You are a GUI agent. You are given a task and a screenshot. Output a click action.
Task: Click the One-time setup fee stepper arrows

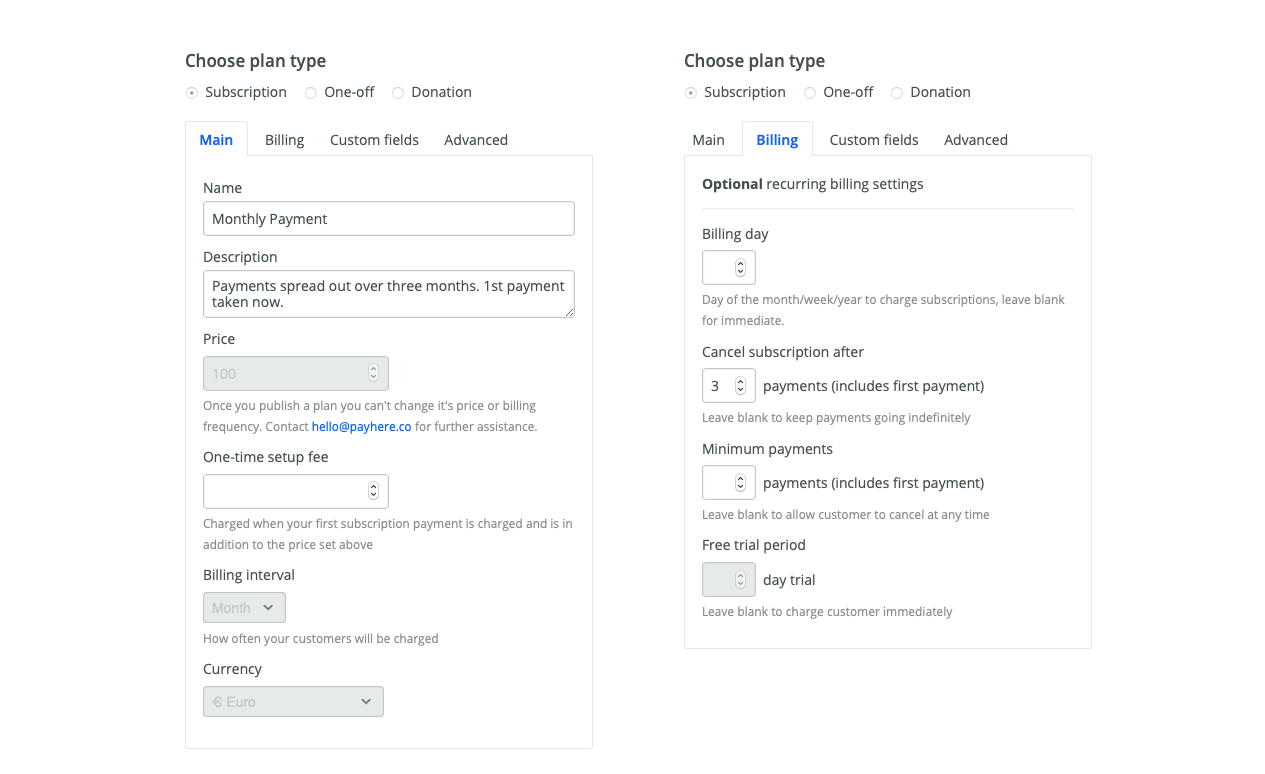tap(373, 491)
